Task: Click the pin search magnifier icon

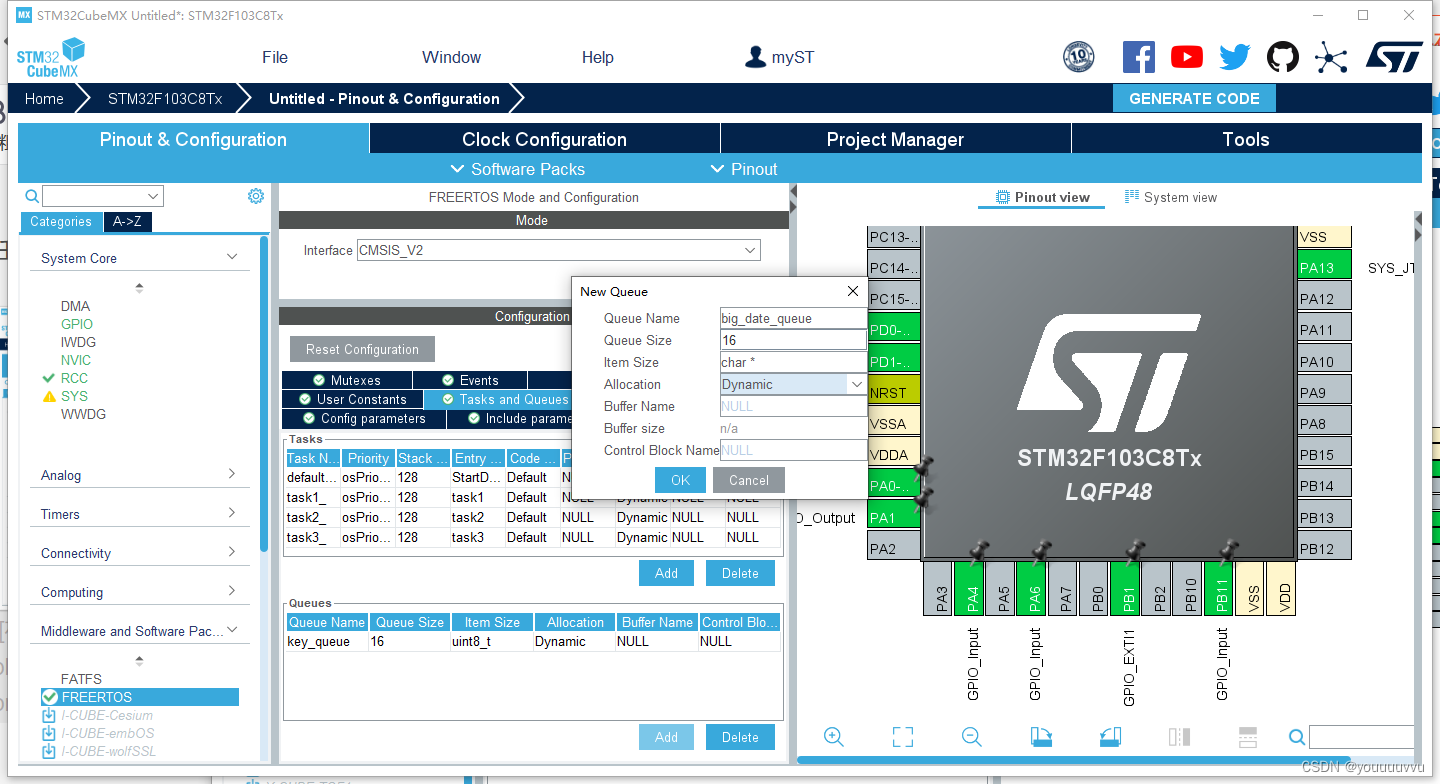Action: coord(1297,738)
